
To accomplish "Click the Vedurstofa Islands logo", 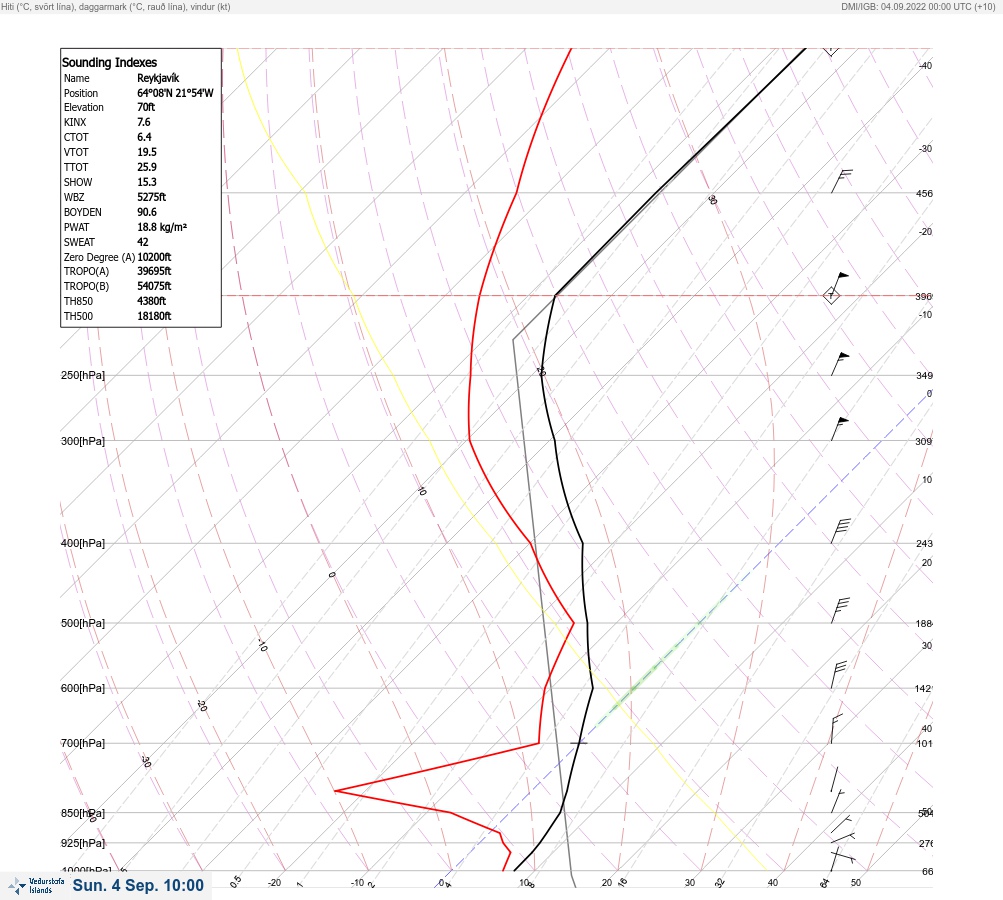I will pos(36,885).
